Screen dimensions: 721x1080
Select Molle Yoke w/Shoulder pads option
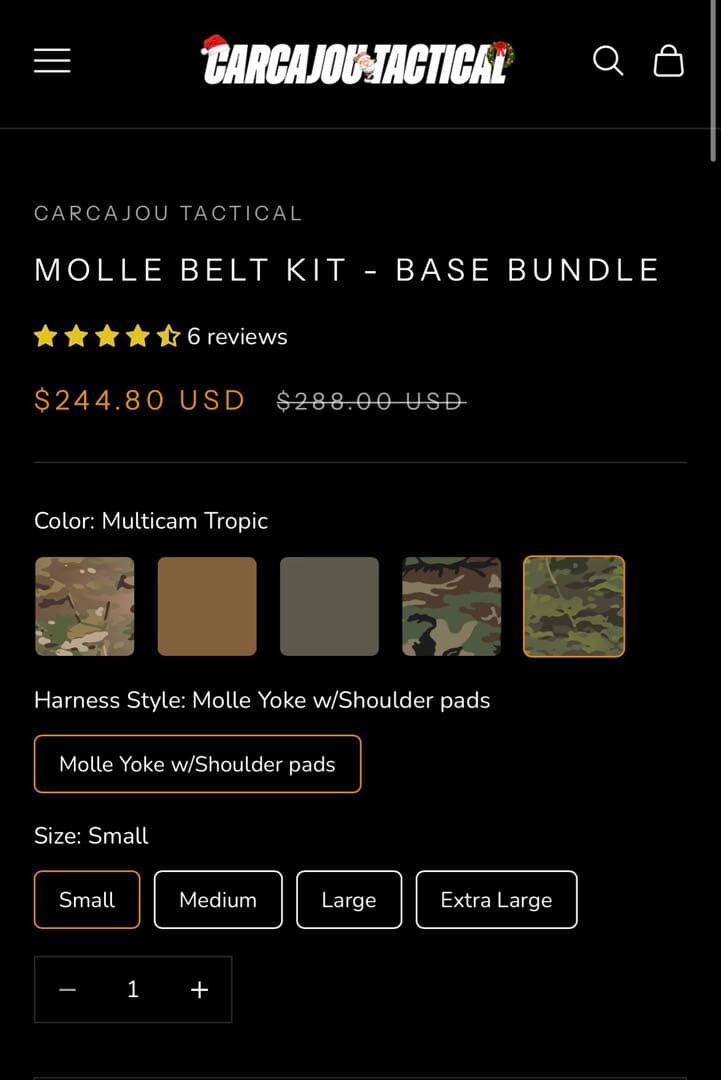pyautogui.click(x=197, y=764)
